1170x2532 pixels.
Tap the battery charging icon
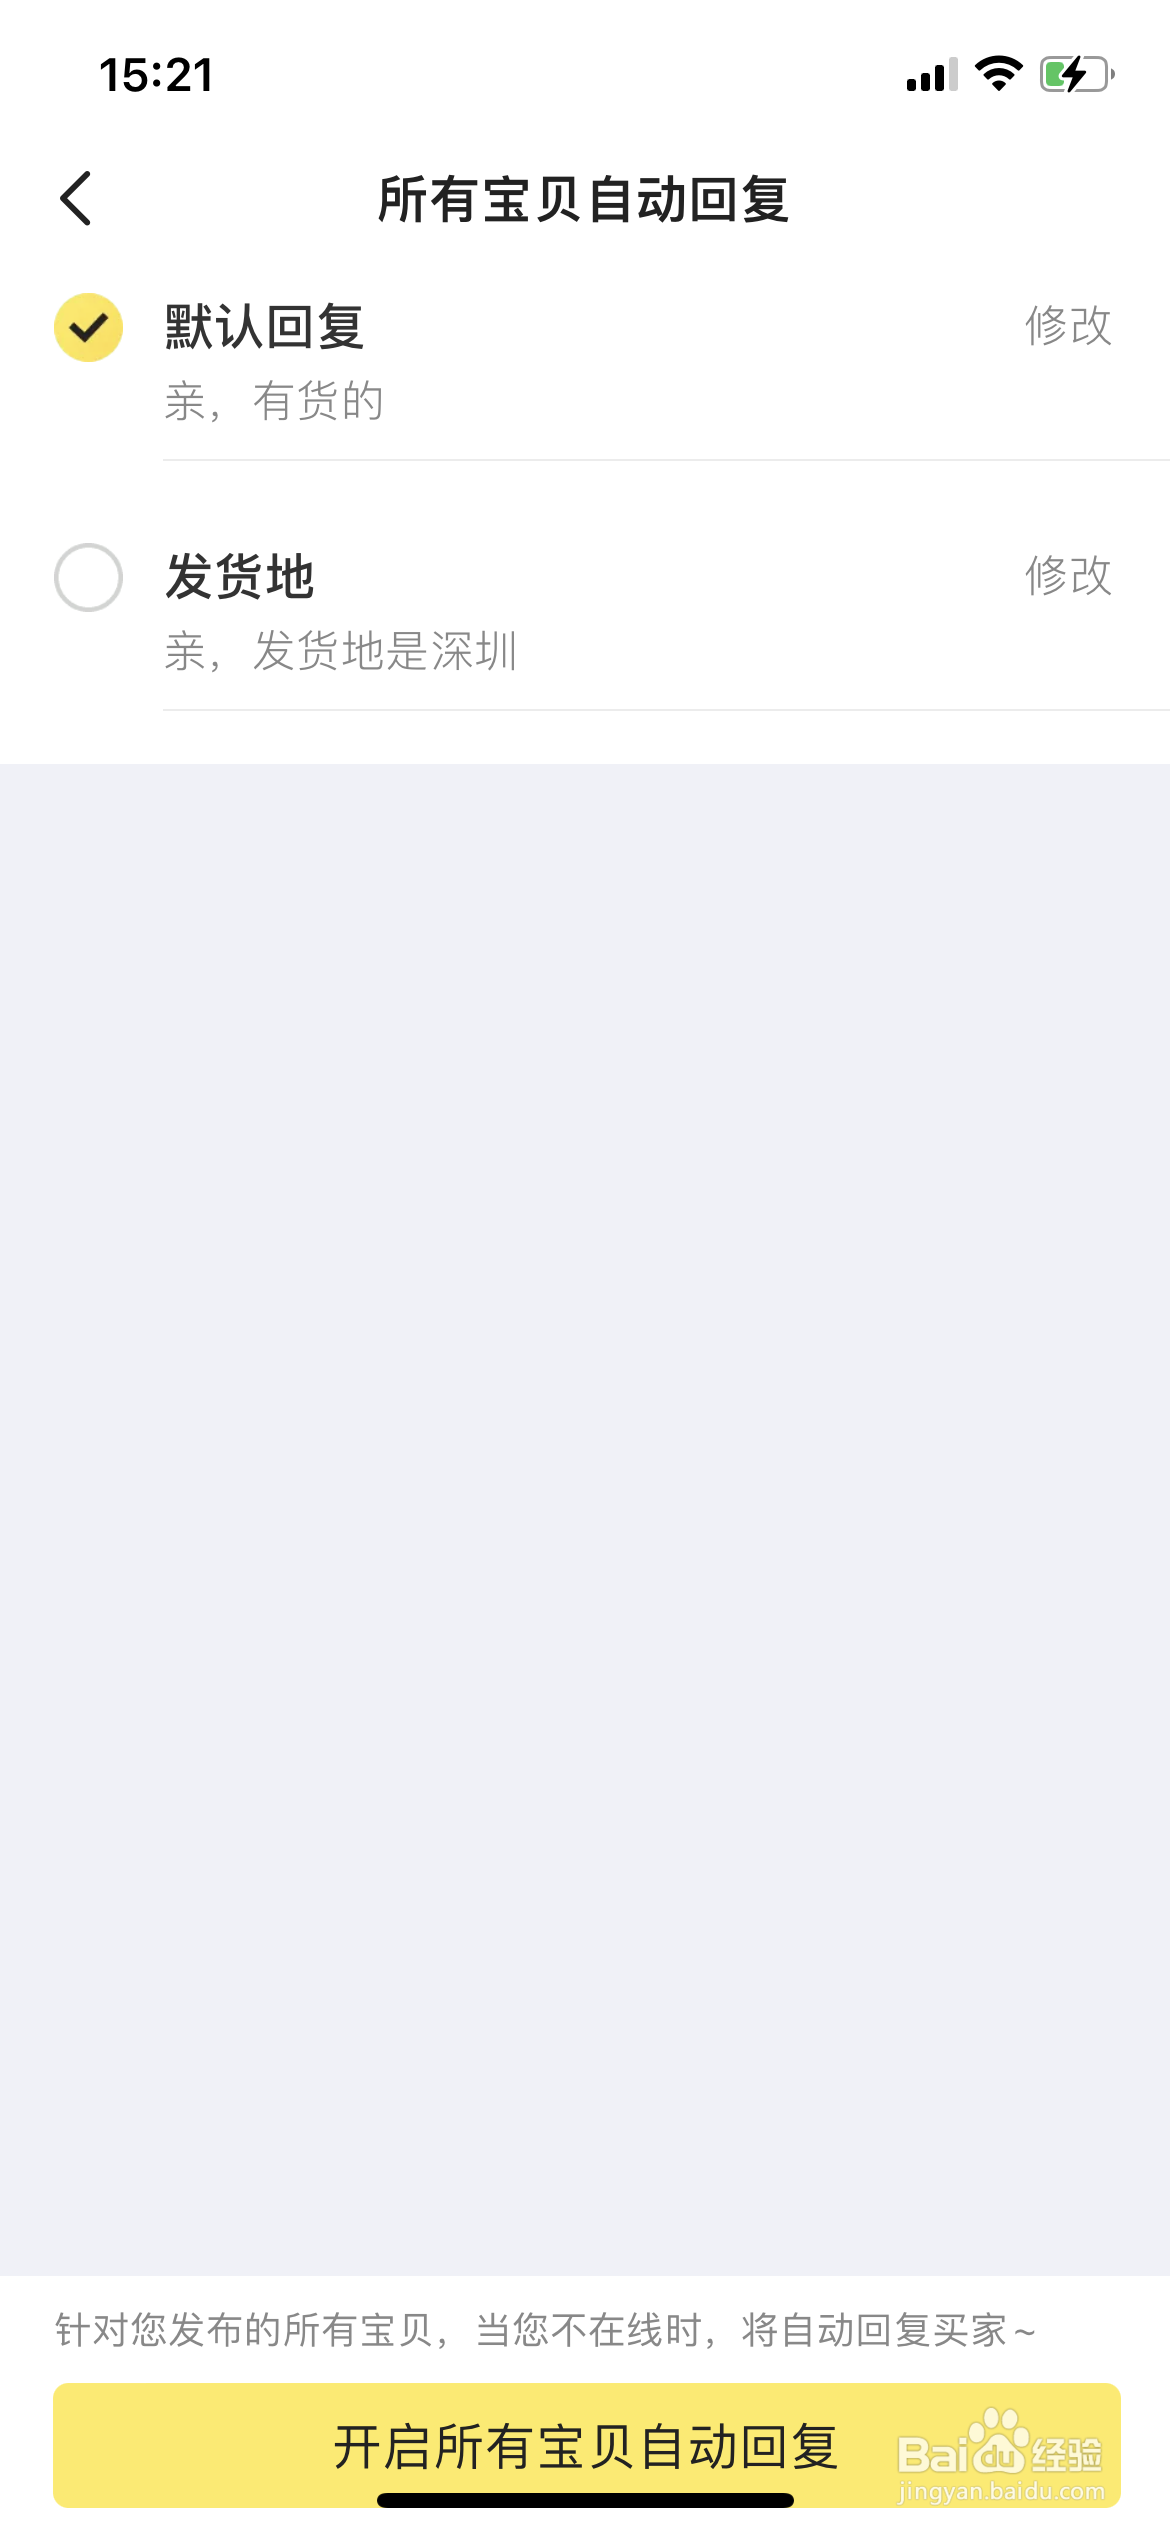1077,74
